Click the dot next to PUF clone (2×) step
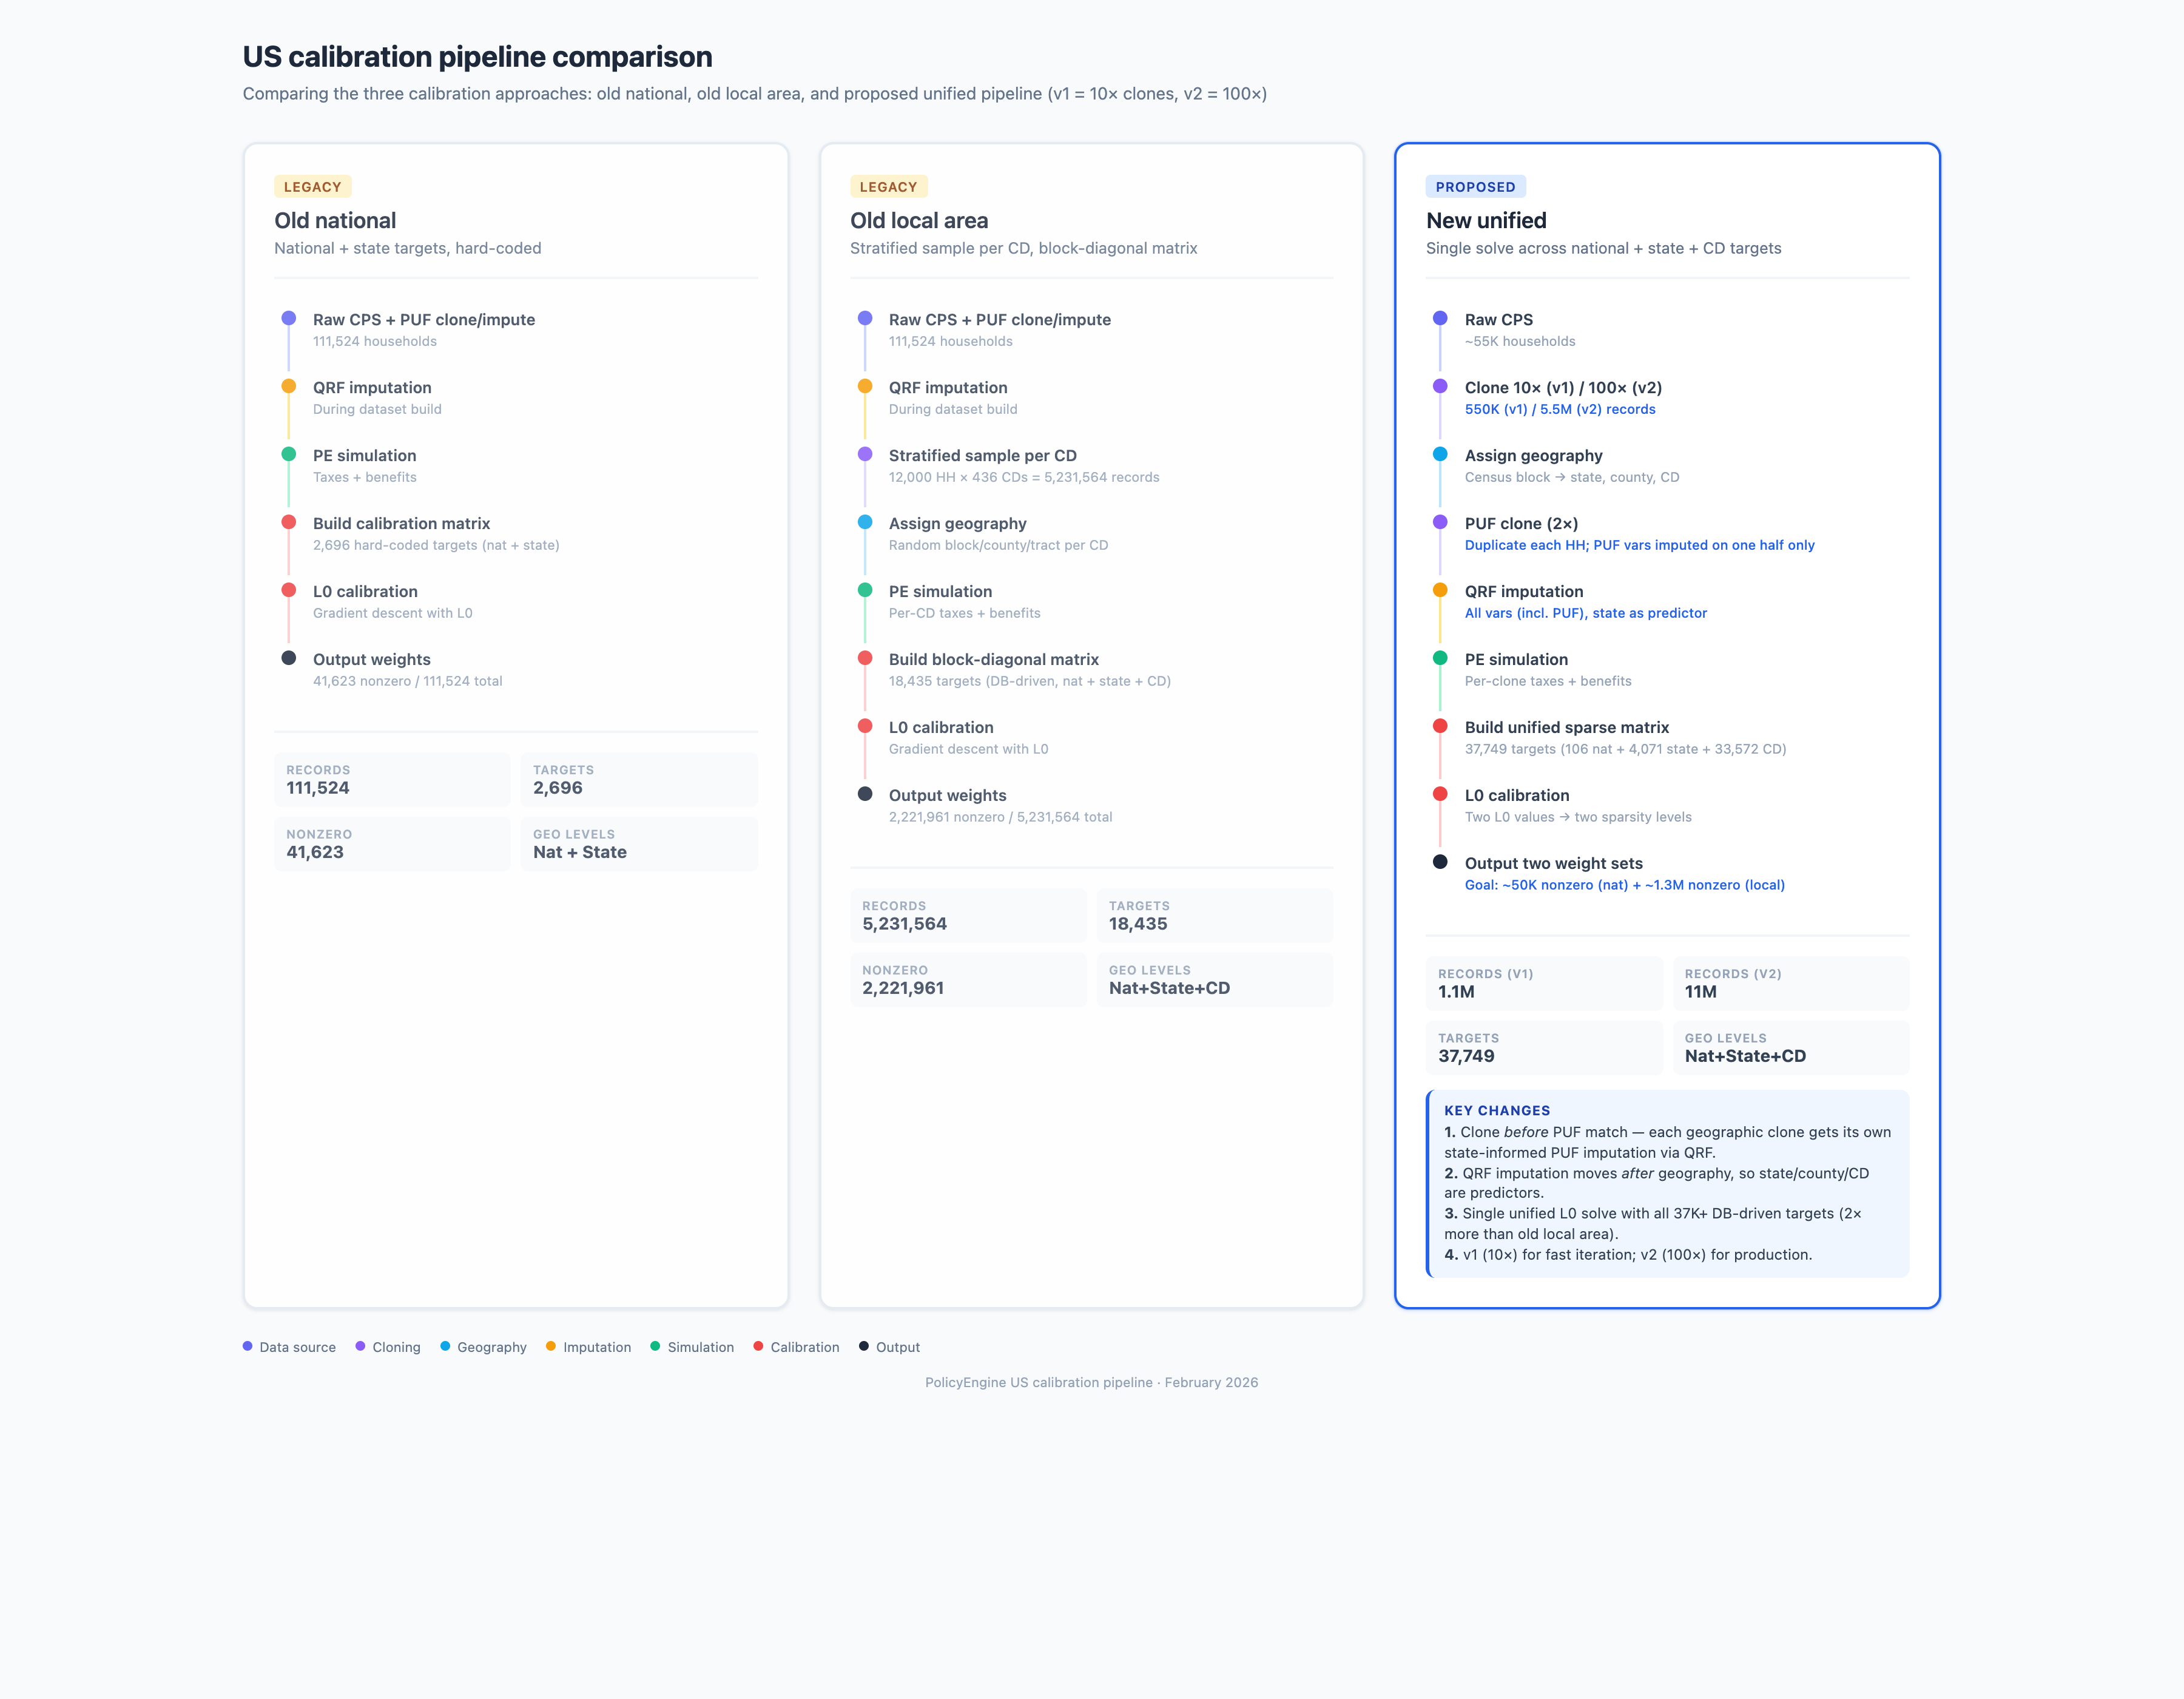The width and height of the screenshot is (2184, 1699). [x=1440, y=522]
